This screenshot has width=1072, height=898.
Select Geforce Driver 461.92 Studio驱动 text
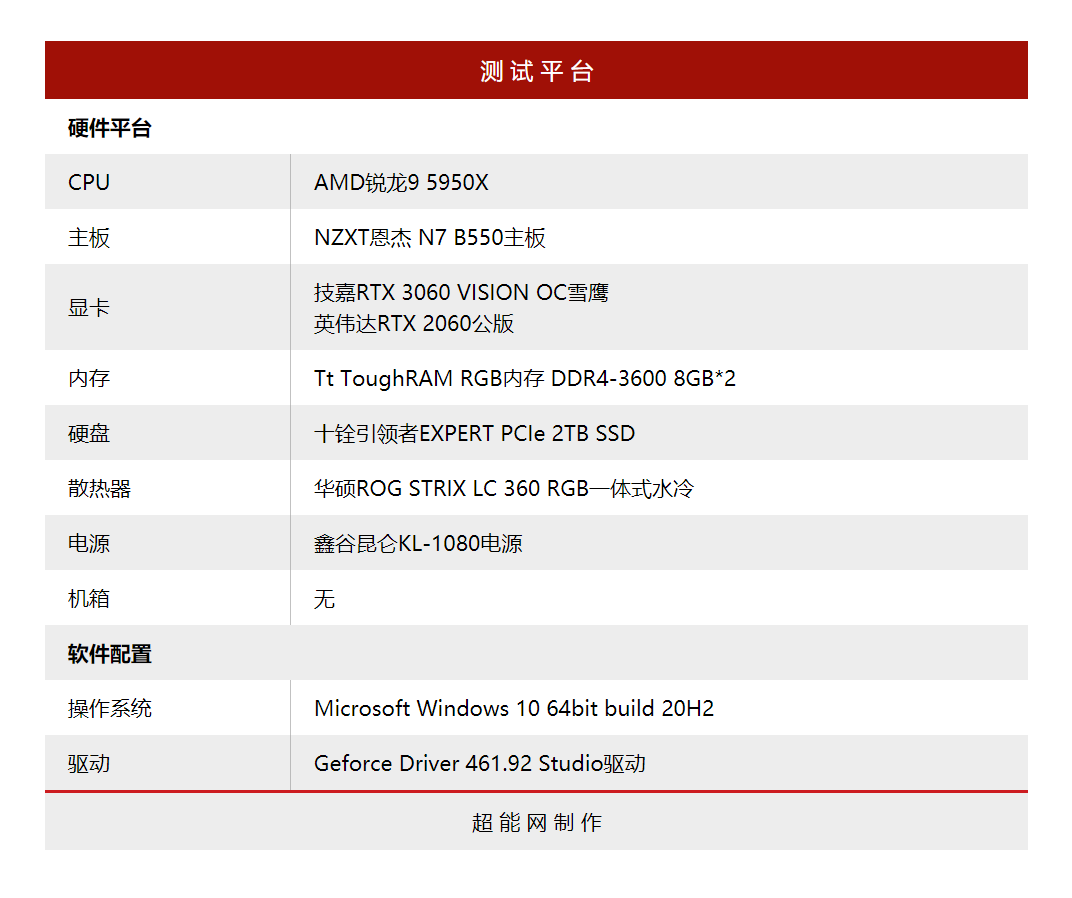coord(479,763)
